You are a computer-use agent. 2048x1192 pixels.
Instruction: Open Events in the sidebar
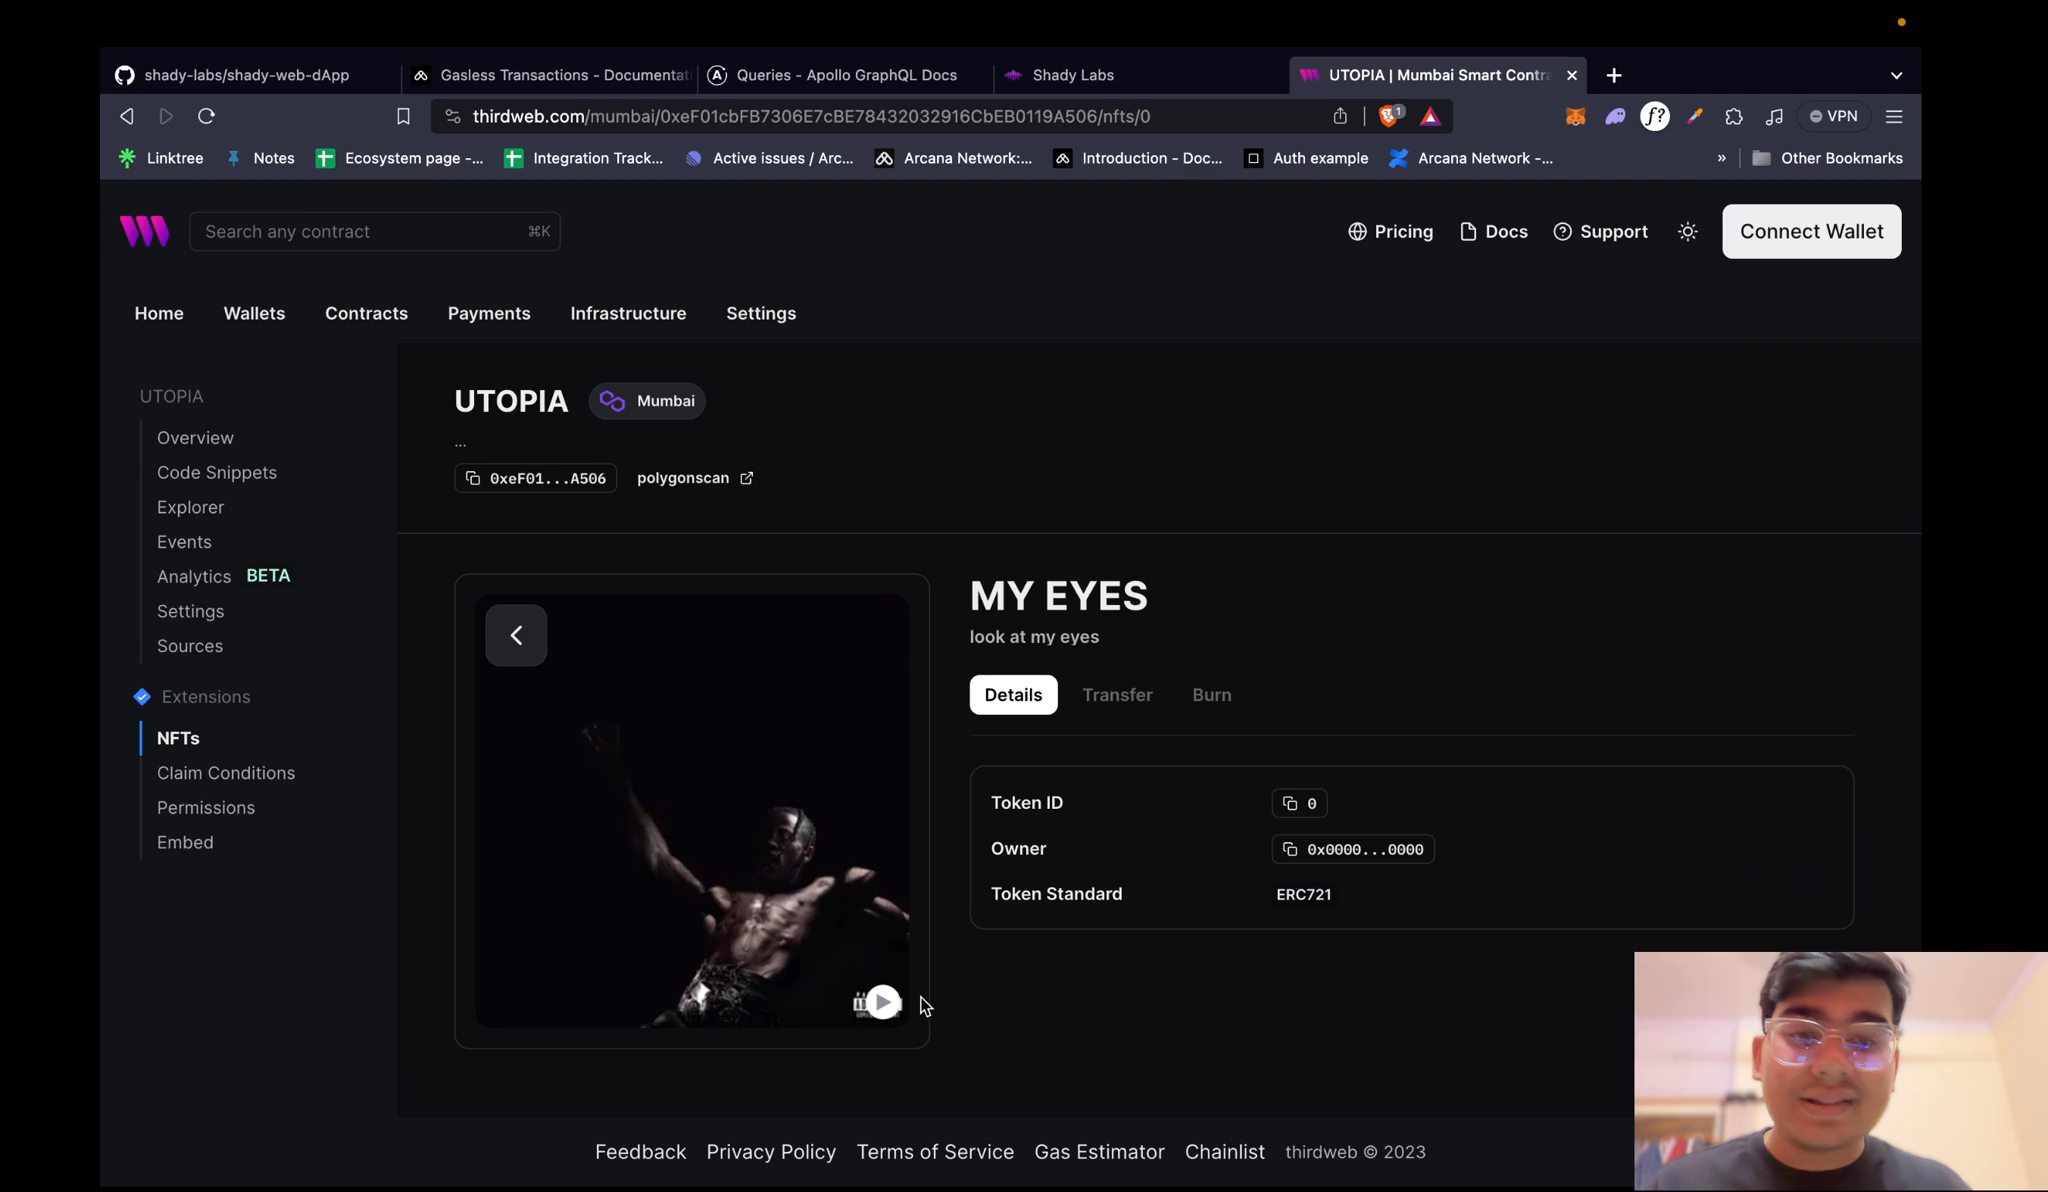[x=184, y=542]
